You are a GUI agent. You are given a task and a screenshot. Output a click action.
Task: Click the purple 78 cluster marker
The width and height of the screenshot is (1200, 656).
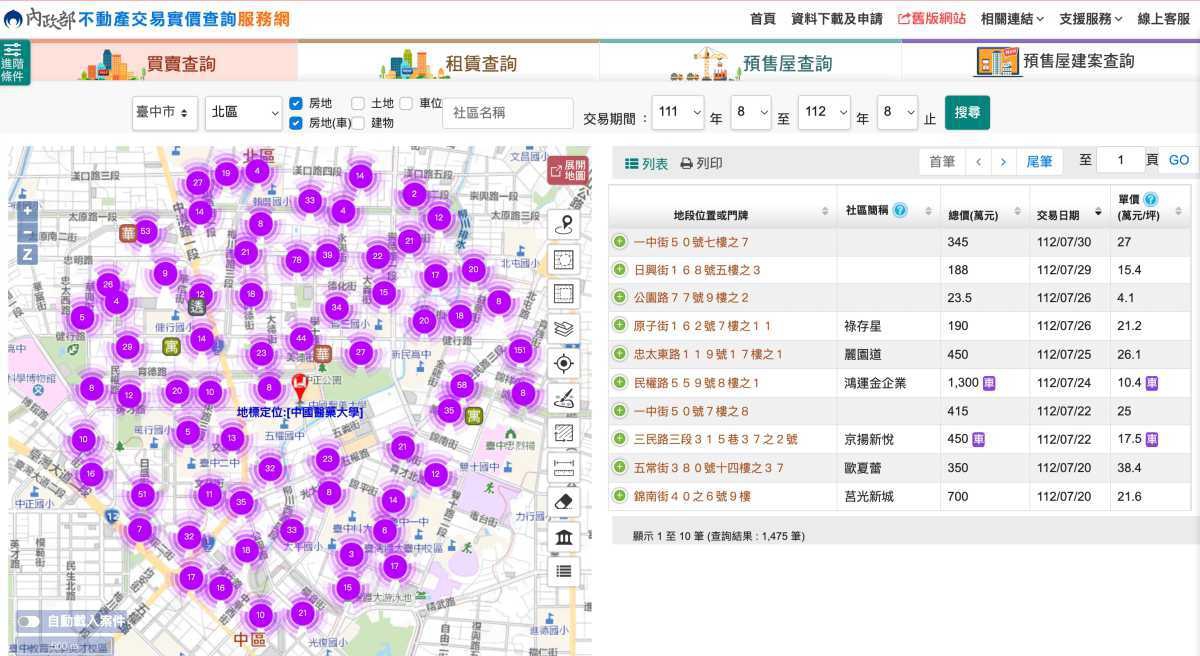click(x=296, y=260)
